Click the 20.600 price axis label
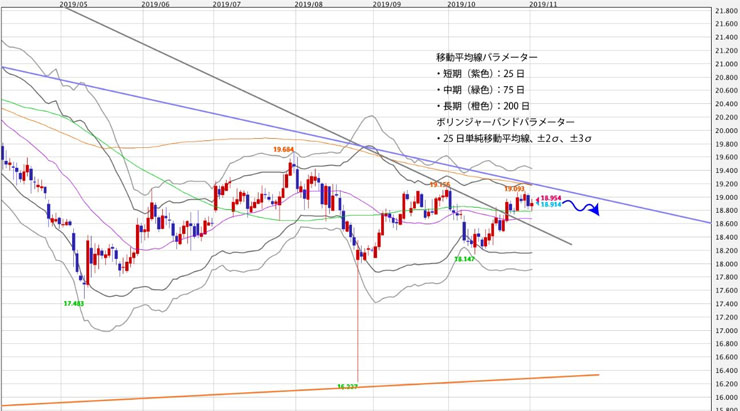The height and width of the screenshot is (411, 740). point(726,91)
